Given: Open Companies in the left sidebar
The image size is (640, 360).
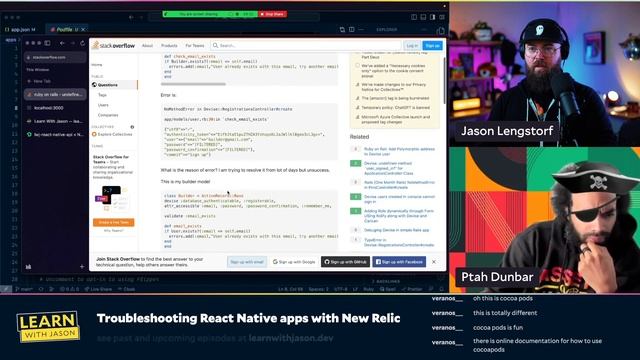Looking at the screenshot, I should click(108, 115).
